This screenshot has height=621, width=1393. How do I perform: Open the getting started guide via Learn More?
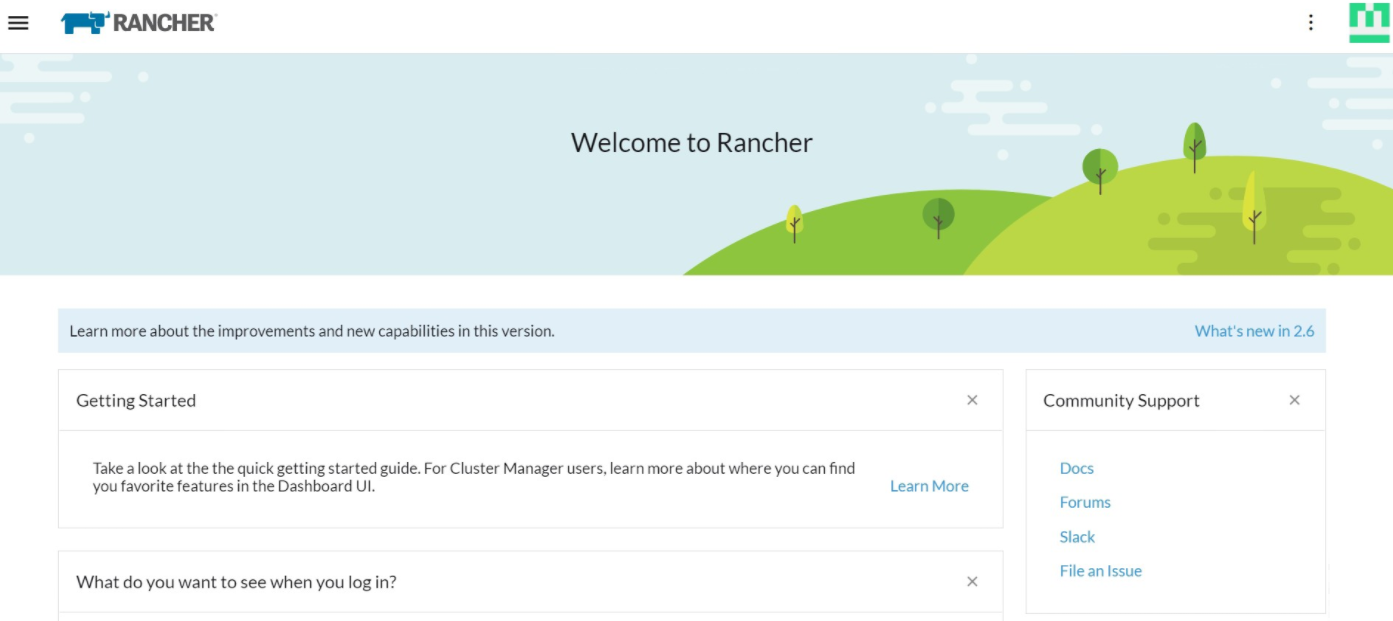(x=928, y=485)
